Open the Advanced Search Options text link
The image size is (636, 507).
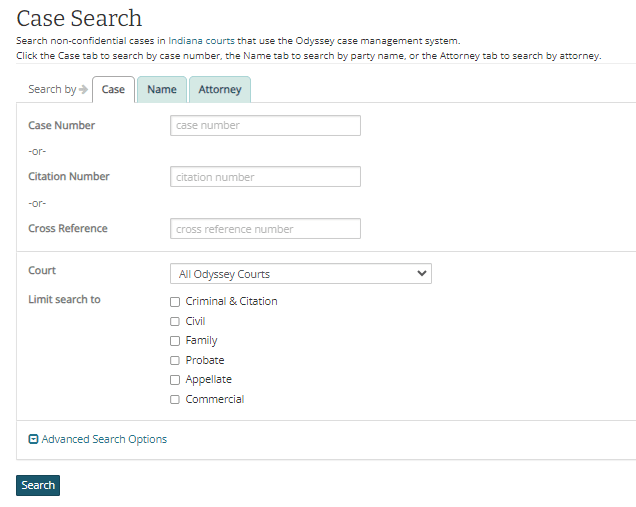tap(104, 439)
